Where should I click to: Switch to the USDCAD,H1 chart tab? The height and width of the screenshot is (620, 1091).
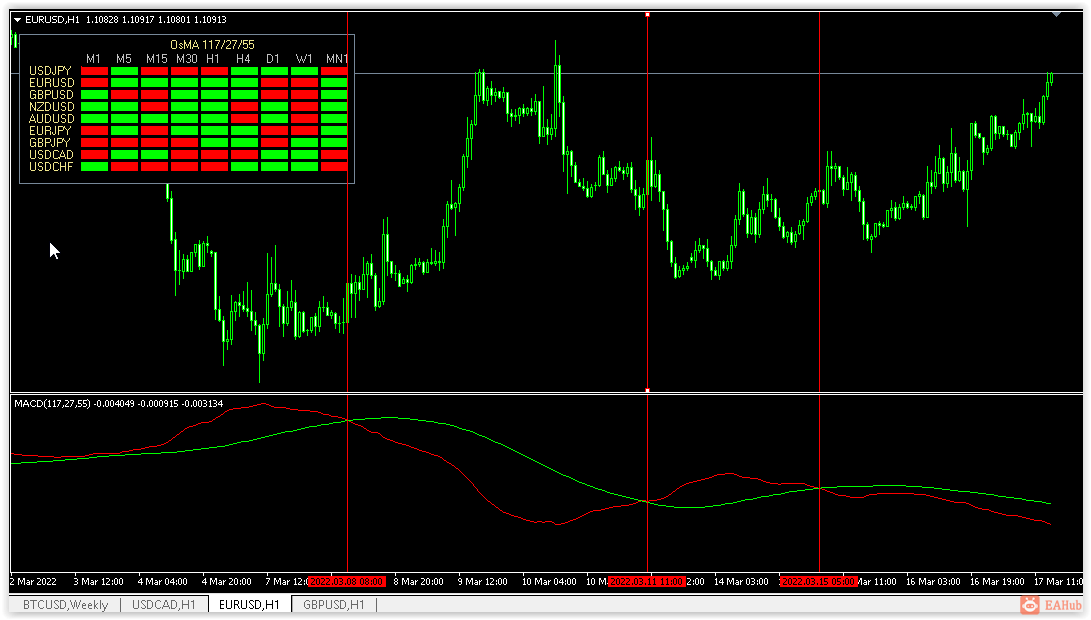coord(164,605)
